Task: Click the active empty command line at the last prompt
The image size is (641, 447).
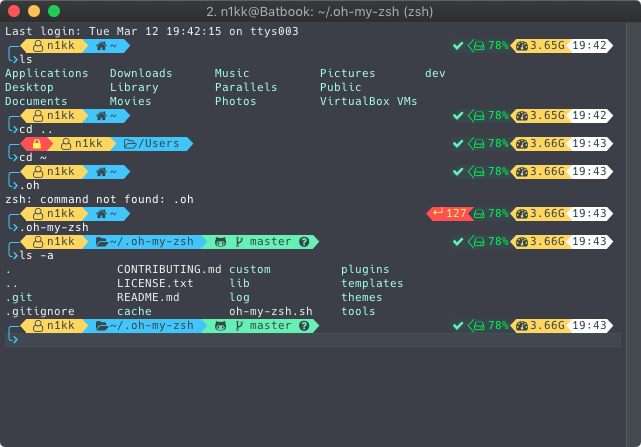Action: tap(313, 339)
